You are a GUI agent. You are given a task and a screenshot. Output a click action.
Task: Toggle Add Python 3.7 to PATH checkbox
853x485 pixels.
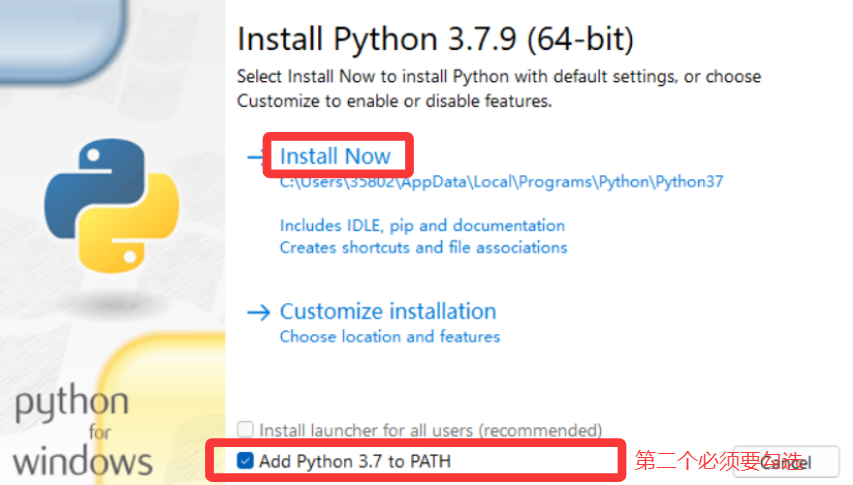[x=245, y=461]
